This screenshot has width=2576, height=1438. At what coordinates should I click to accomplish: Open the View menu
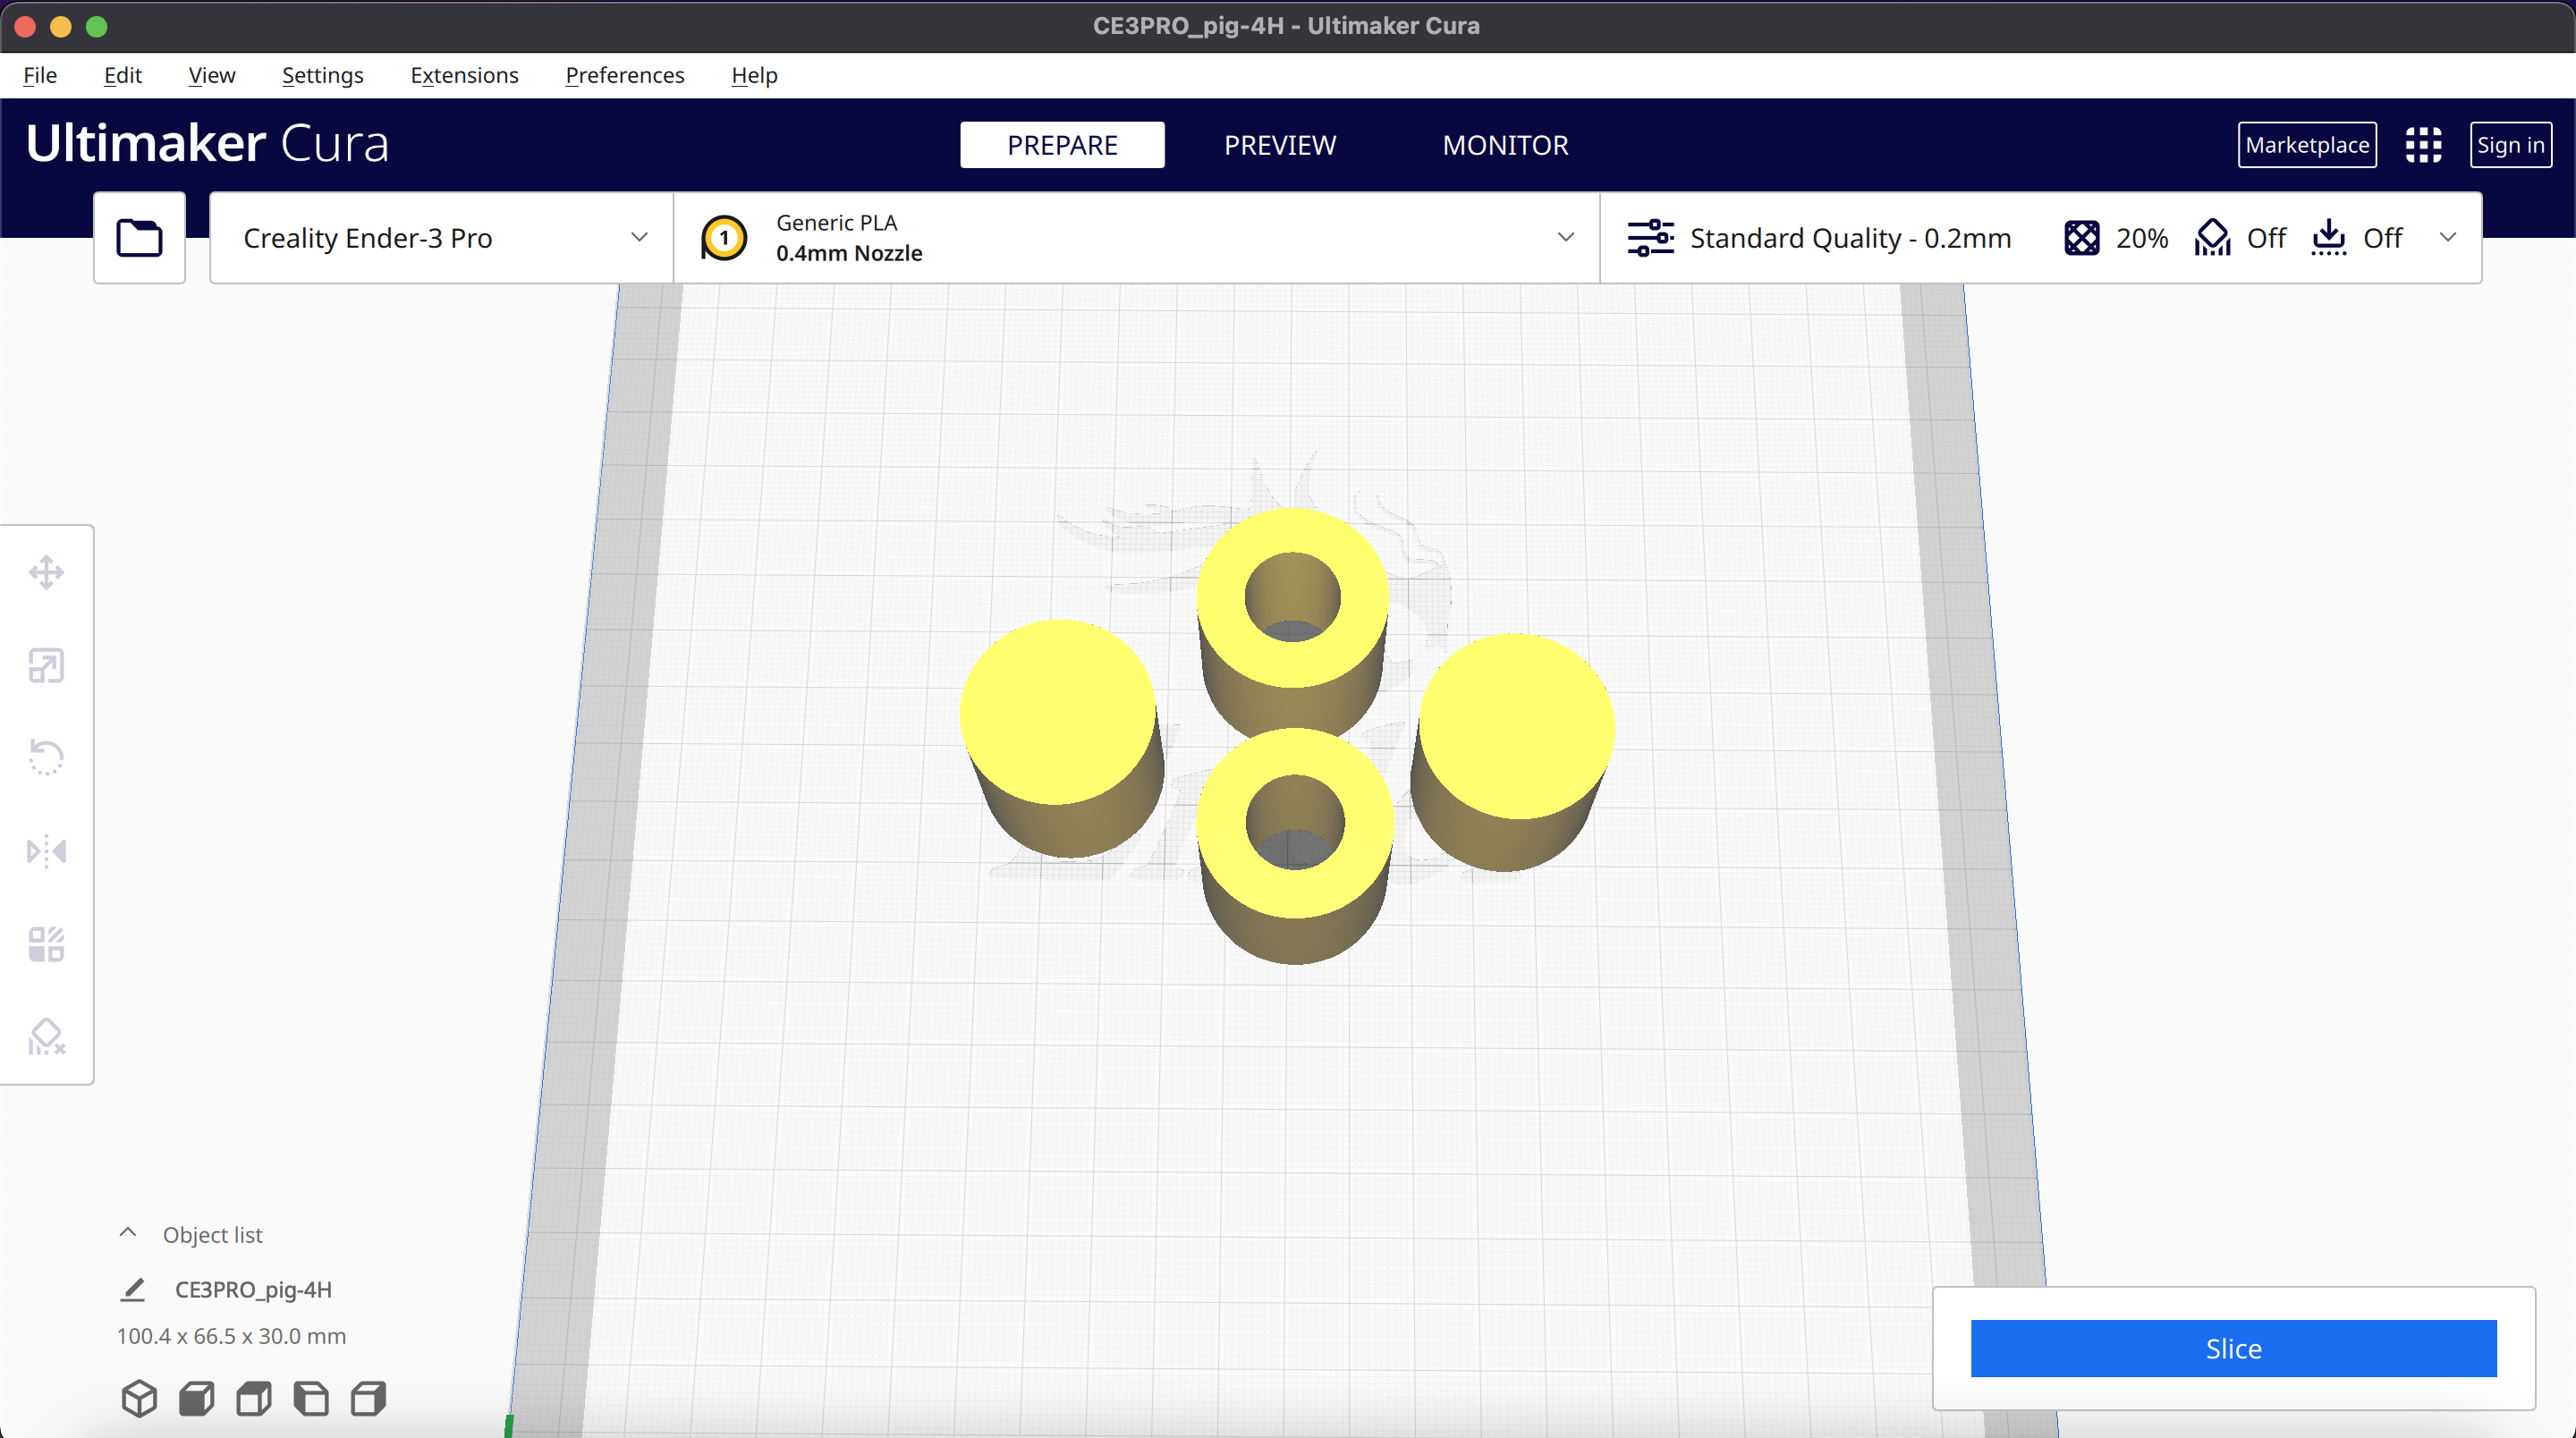pos(212,75)
